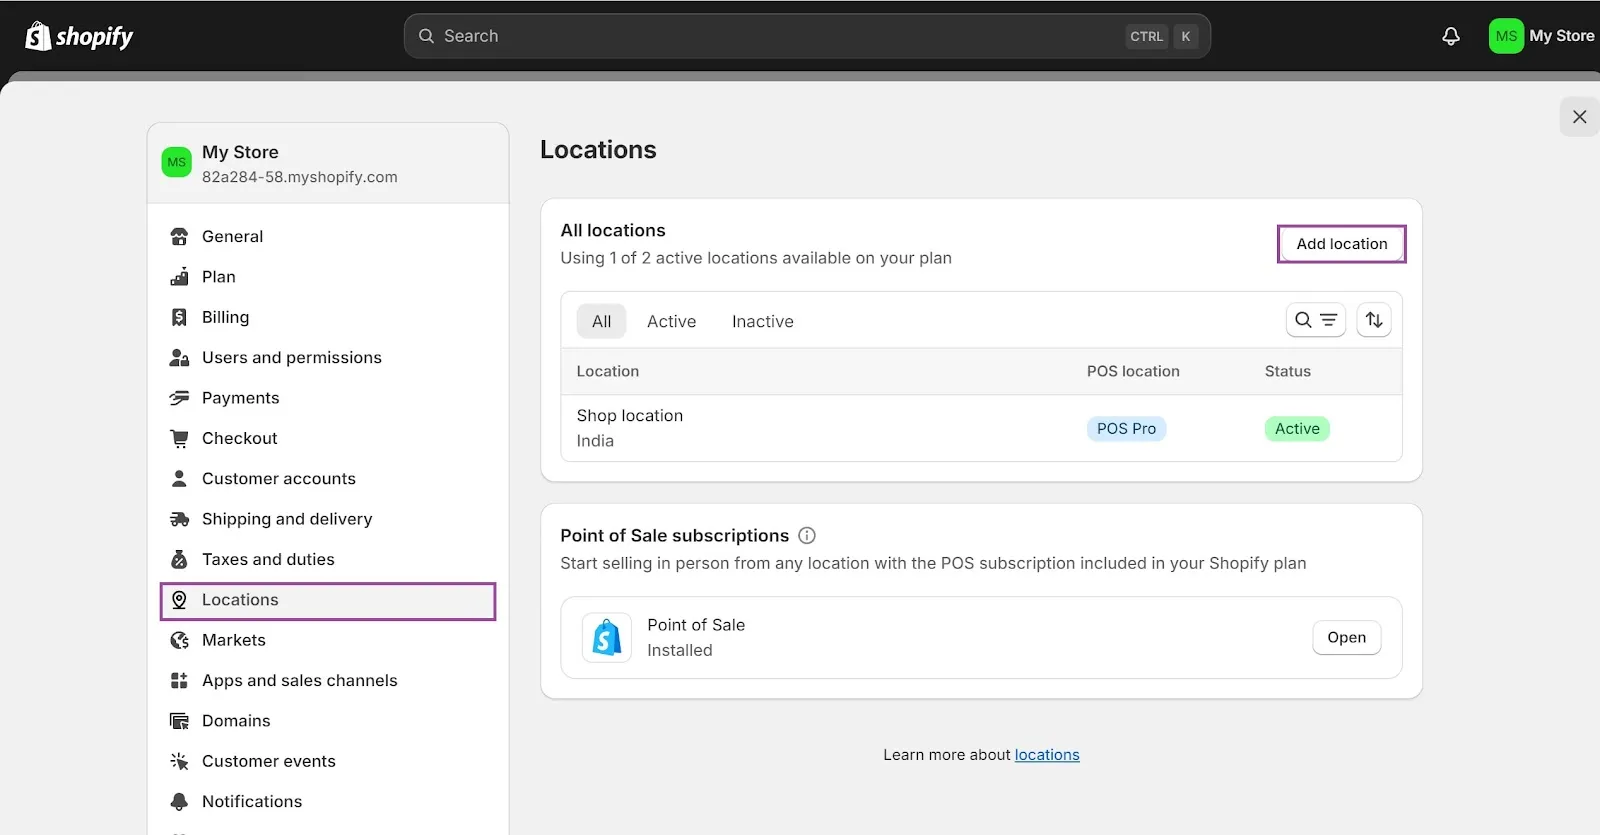Click the Point of Sale info icon
Screen dimensions: 1600x835
[x=807, y=536]
